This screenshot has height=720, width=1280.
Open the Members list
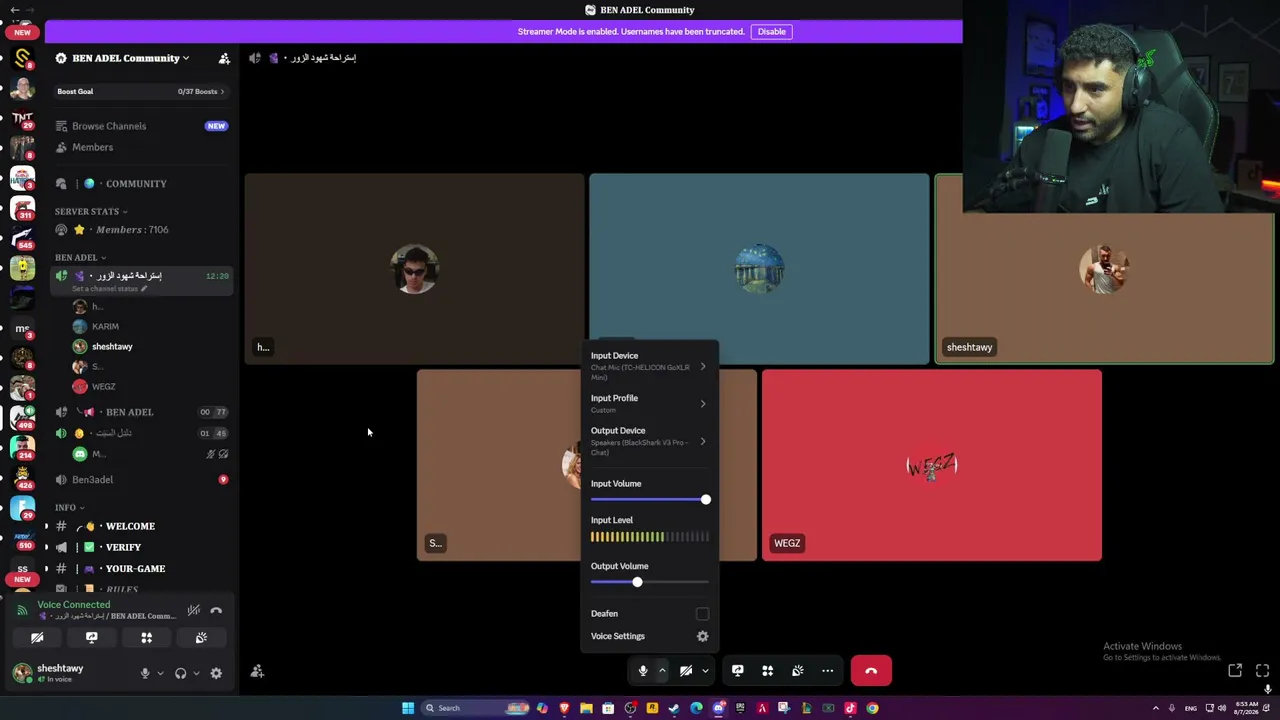pyautogui.click(x=141, y=147)
